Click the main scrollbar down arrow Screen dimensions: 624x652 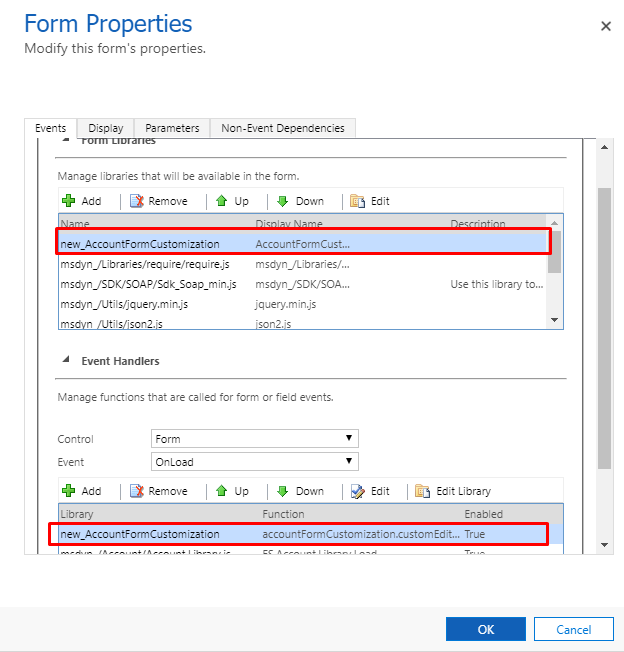604,545
